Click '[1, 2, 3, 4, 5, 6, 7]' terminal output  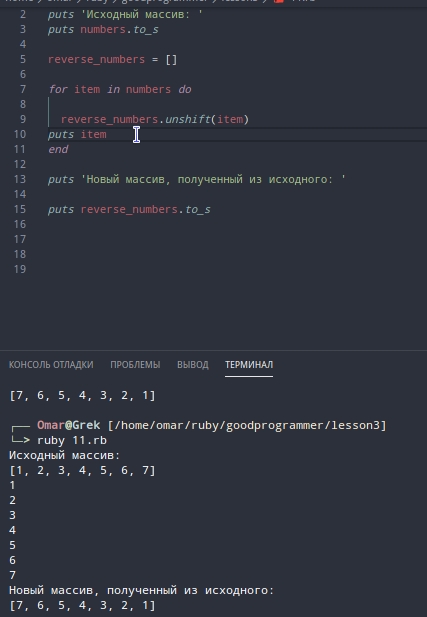tap(82, 470)
